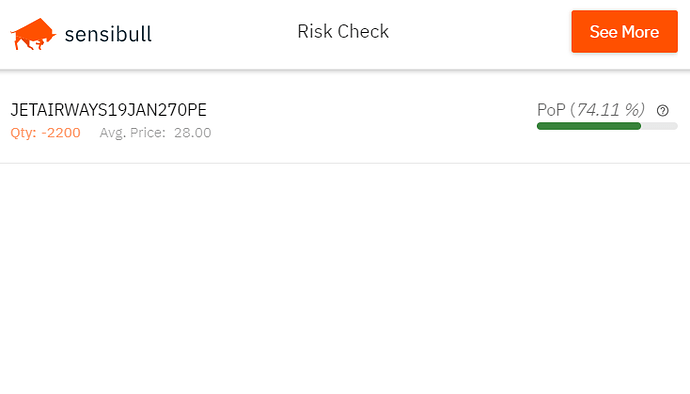Click the word Risk in the header
690x394 pixels.
(315, 31)
